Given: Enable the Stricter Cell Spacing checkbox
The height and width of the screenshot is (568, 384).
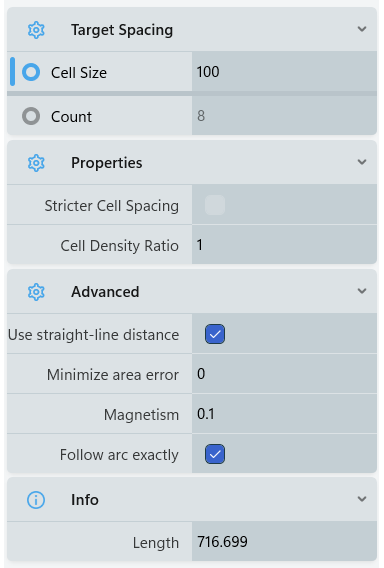Looking at the screenshot, I should coord(215,205).
